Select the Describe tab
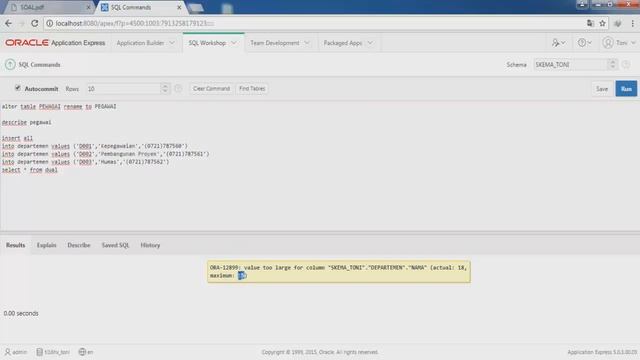The width and height of the screenshot is (640, 360). tap(79, 245)
